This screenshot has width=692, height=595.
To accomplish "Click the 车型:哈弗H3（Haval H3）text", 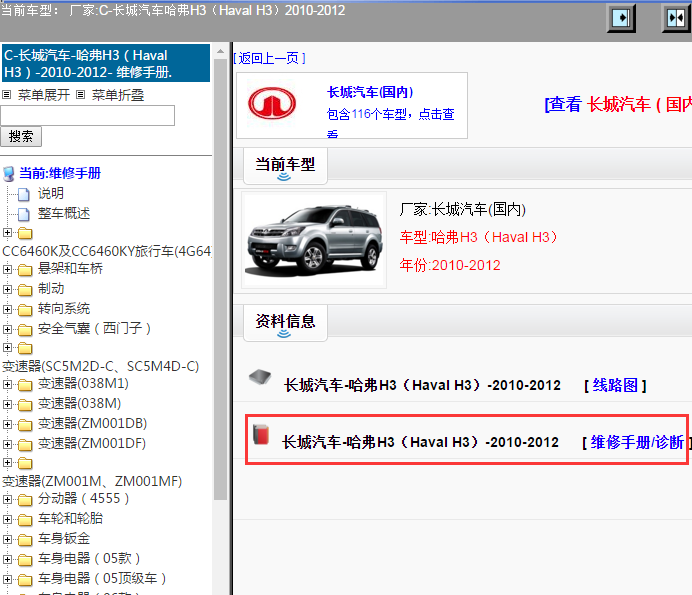I will (479, 237).
